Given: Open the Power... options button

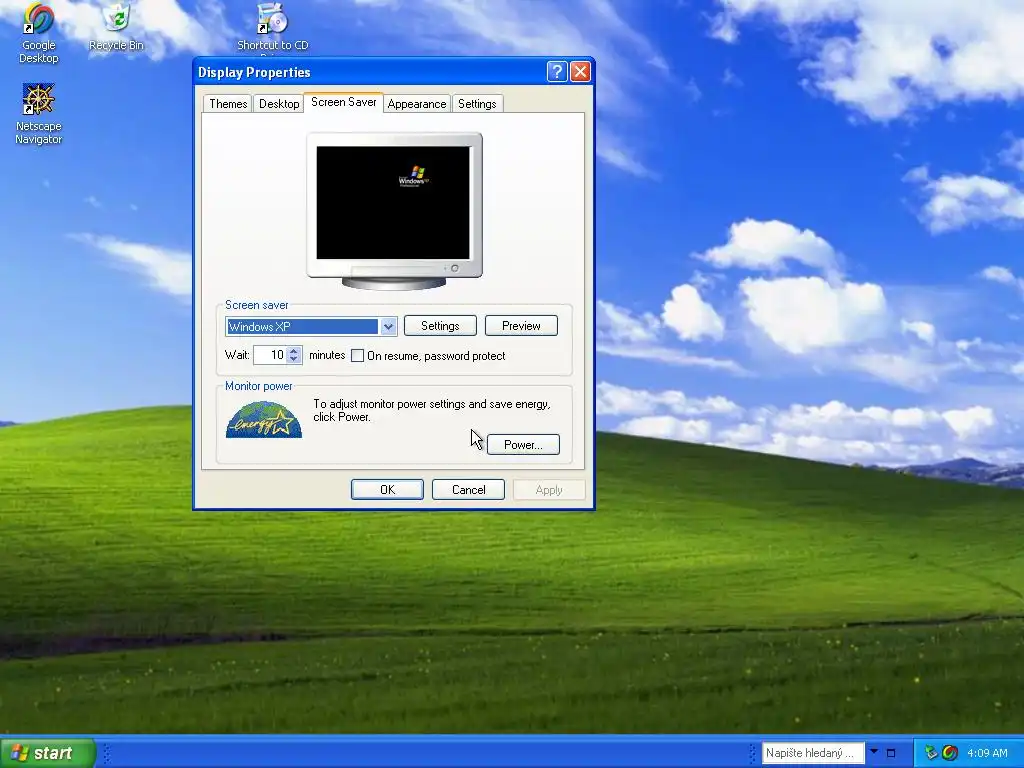Looking at the screenshot, I should point(523,445).
